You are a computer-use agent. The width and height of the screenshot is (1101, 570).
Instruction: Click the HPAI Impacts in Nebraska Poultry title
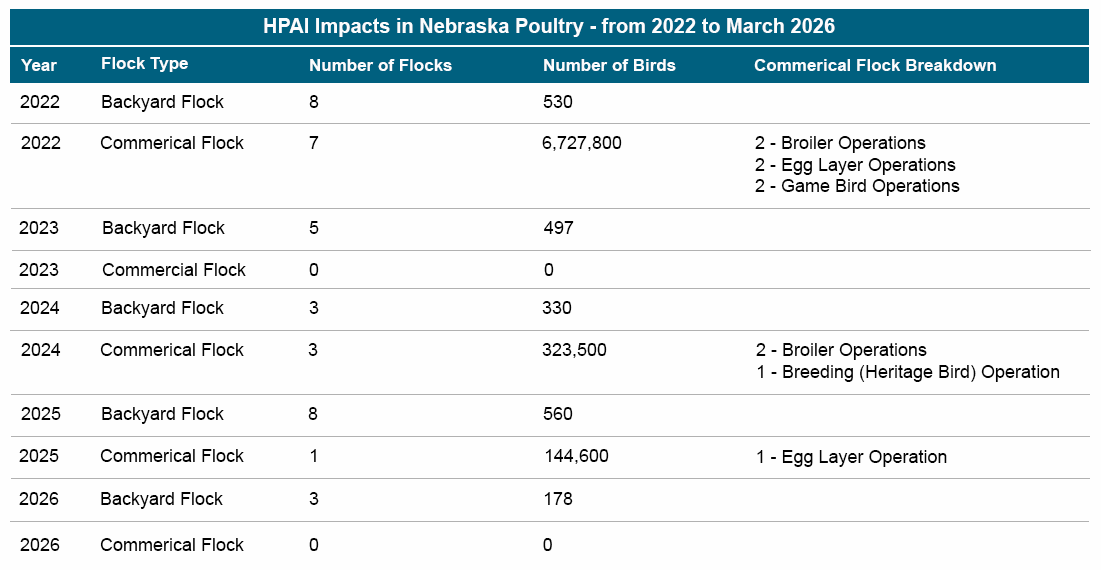pos(549,26)
